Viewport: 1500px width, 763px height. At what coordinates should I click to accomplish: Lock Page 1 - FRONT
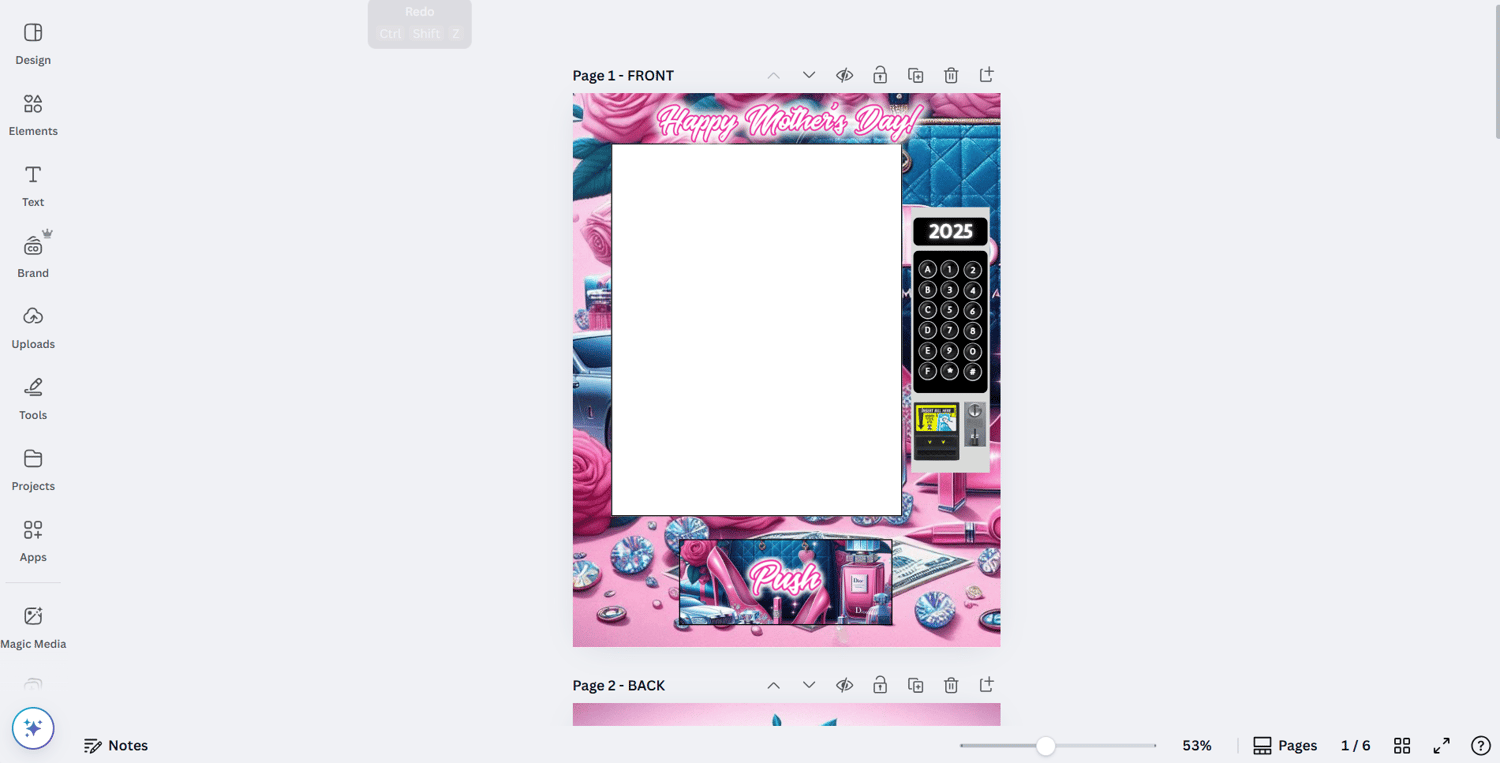point(880,75)
